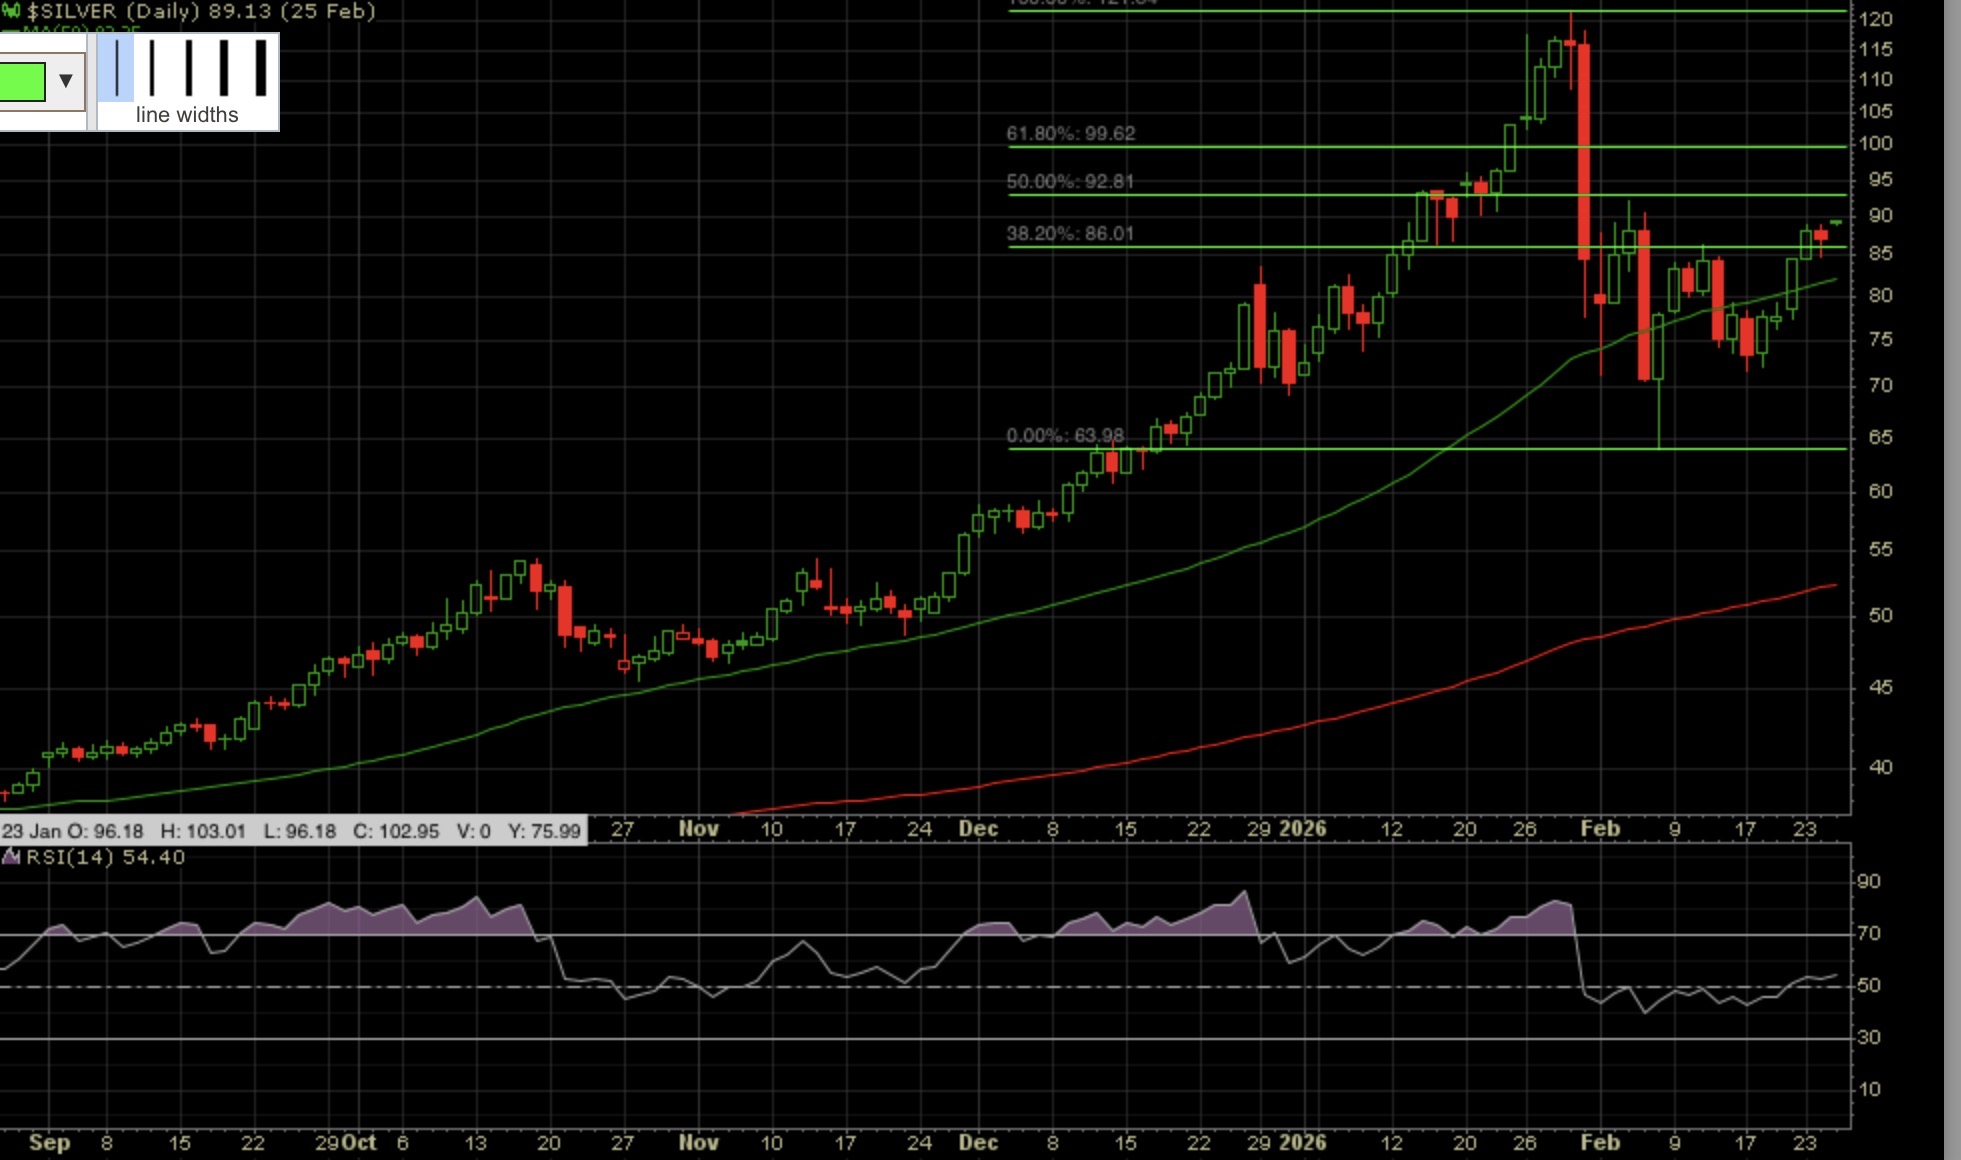Click the 0.00%: 63.98 Fibonacci label
Screen dimensions: 1961x1160
coord(1065,436)
